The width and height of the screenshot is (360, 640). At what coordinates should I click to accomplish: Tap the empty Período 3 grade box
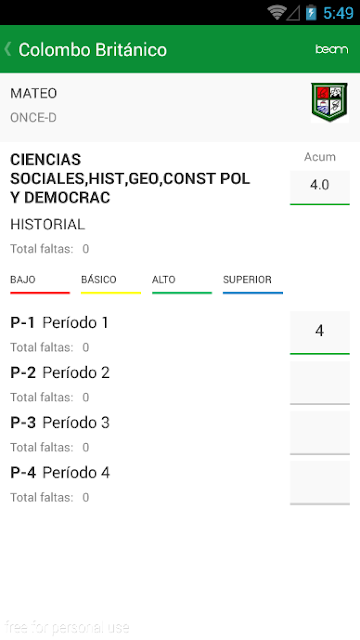[320, 433]
